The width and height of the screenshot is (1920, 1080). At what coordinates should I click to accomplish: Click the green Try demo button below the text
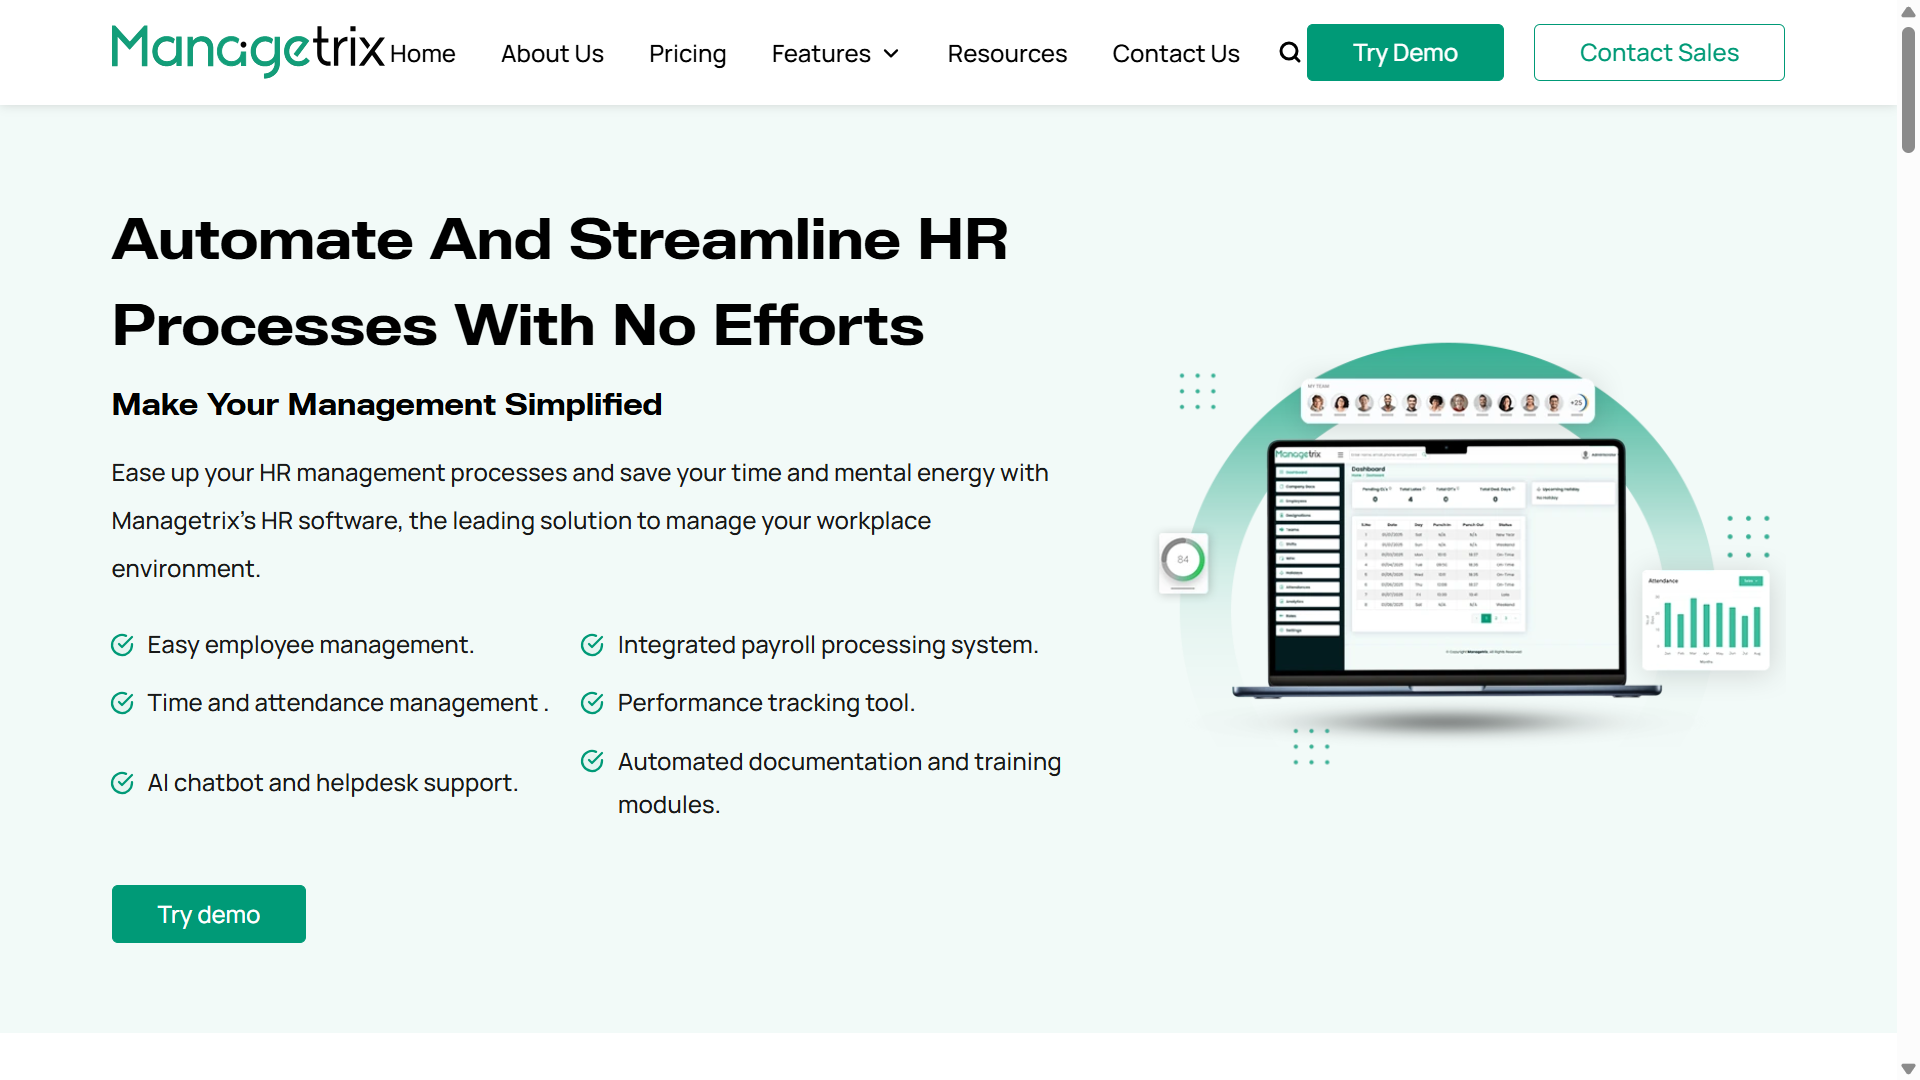point(208,913)
